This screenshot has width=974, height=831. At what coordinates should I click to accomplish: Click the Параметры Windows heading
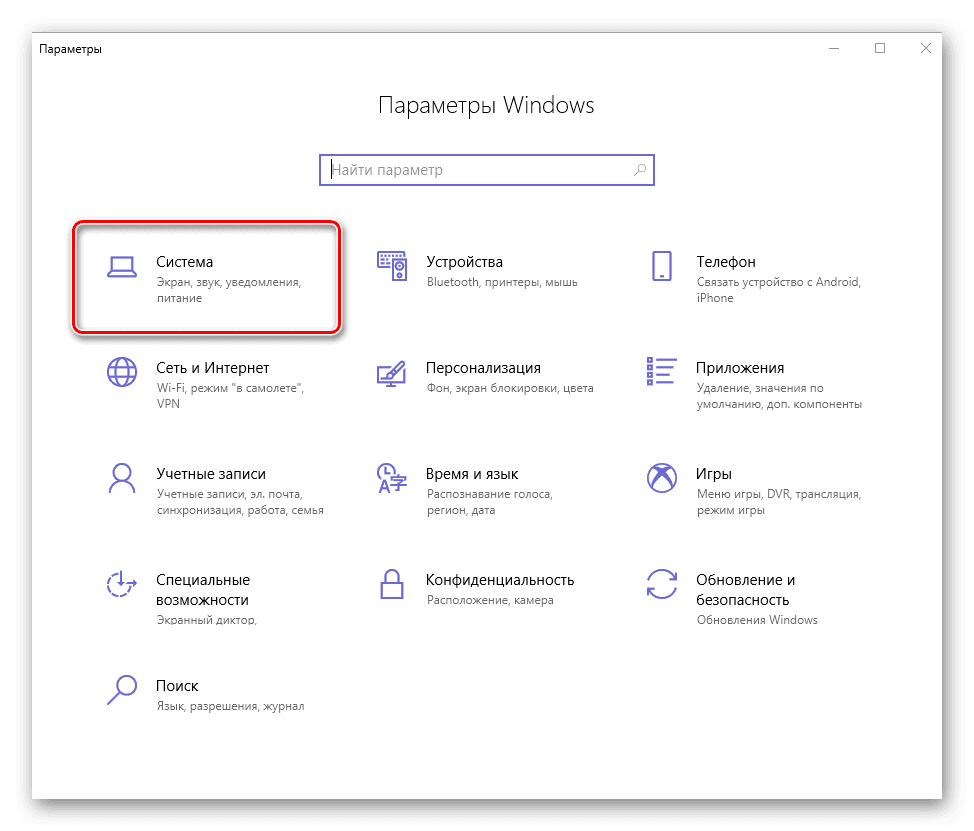tap(486, 106)
